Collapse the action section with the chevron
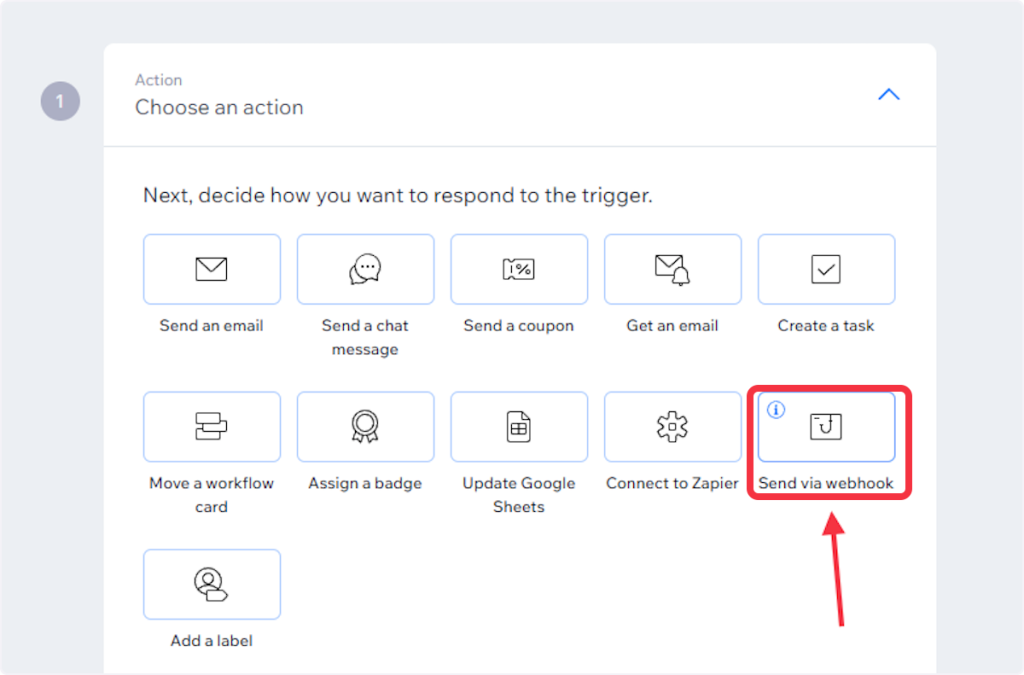The height and width of the screenshot is (675, 1024). pyautogui.click(x=888, y=95)
